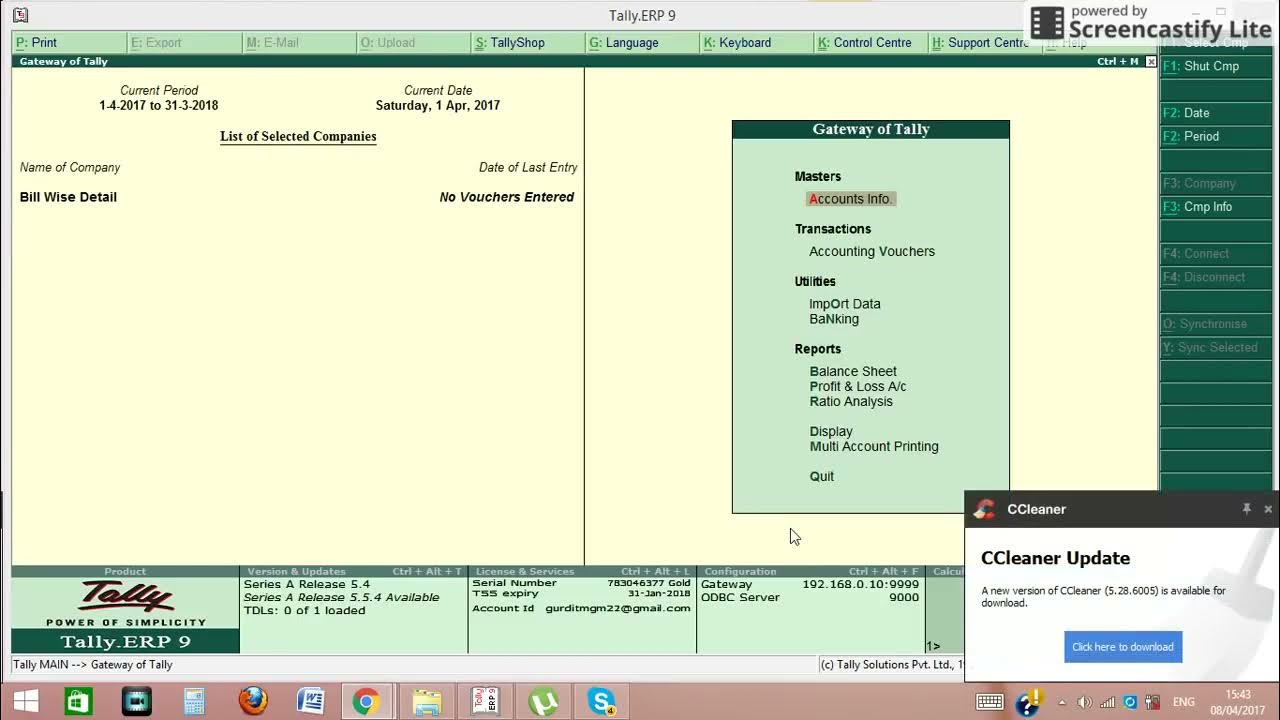Switch to Google Chrome in taskbar
1280x720 pixels.
click(x=366, y=702)
